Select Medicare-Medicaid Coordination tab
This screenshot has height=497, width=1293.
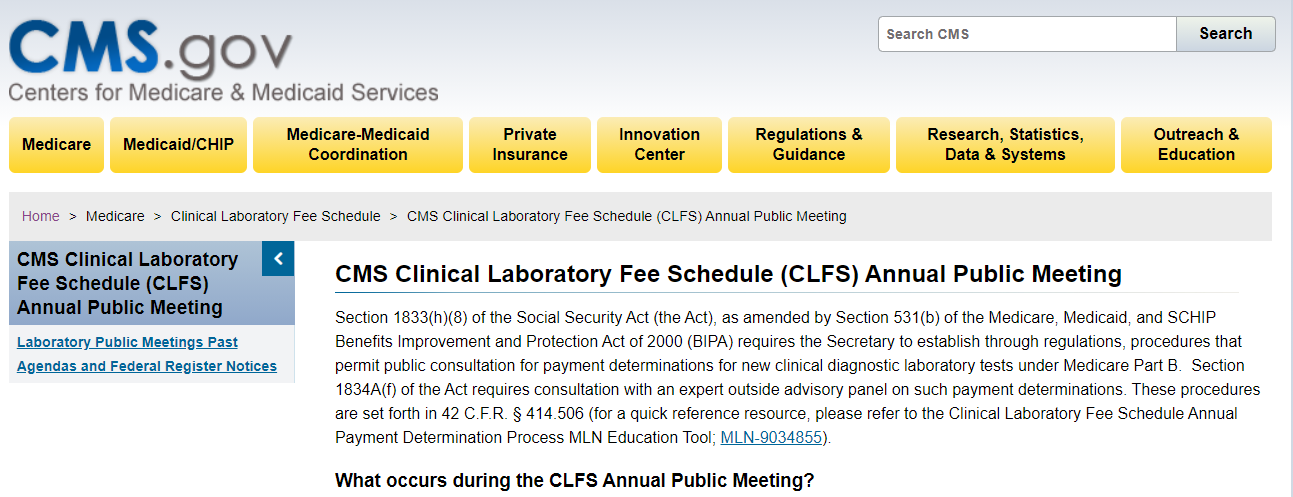(x=358, y=145)
